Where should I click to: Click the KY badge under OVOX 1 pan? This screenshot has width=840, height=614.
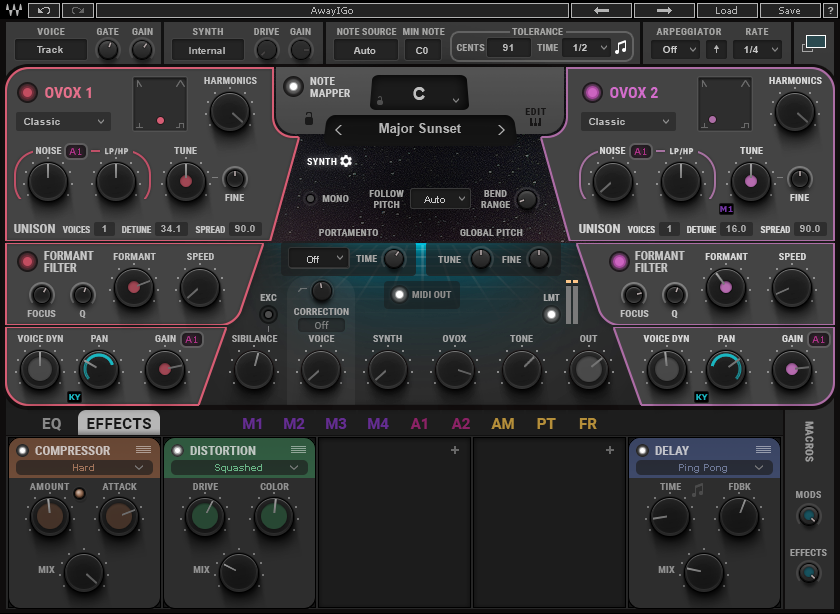click(74, 397)
